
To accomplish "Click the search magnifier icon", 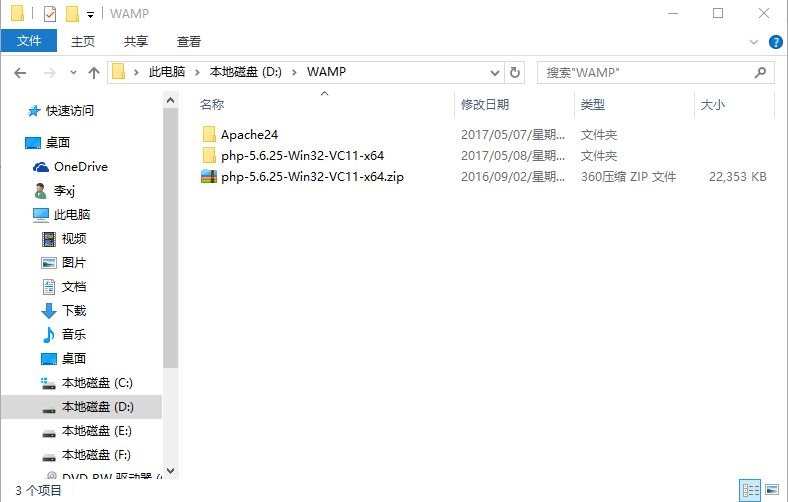I will tap(760, 73).
